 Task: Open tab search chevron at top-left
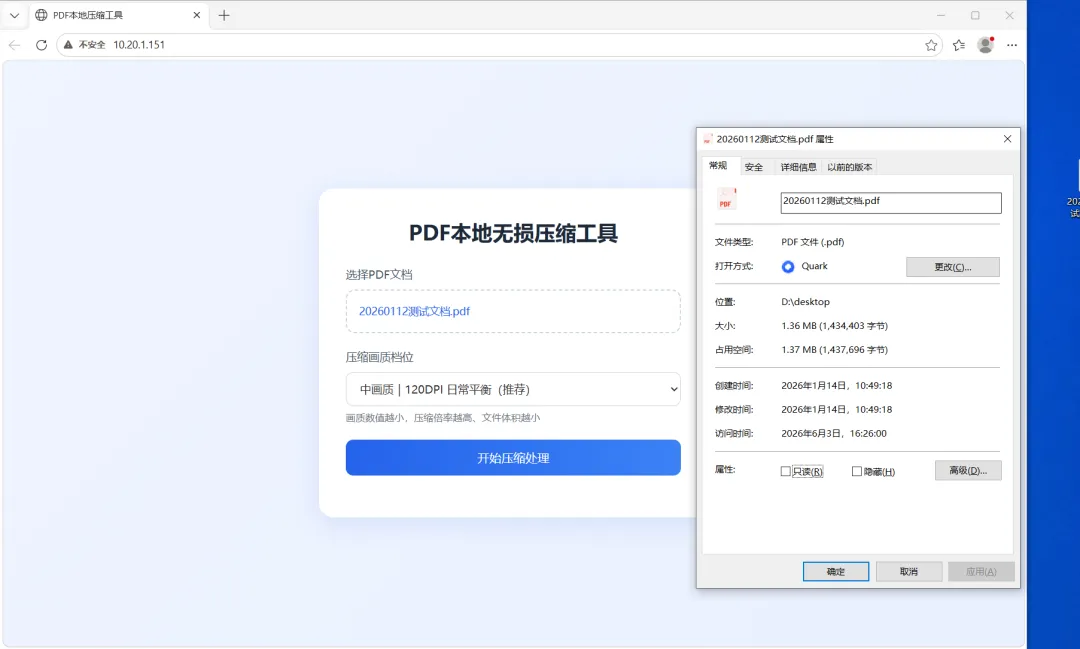pos(14,15)
